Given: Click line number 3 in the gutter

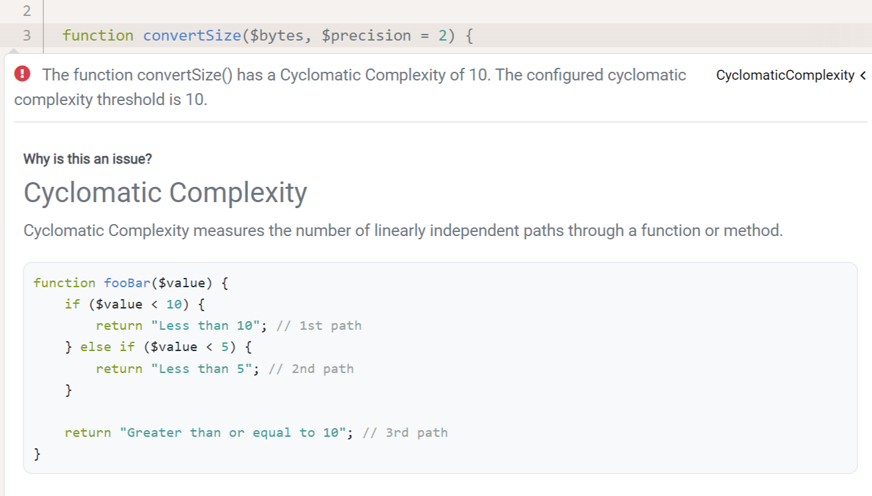Looking at the screenshot, I should click(x=26, y=36).
